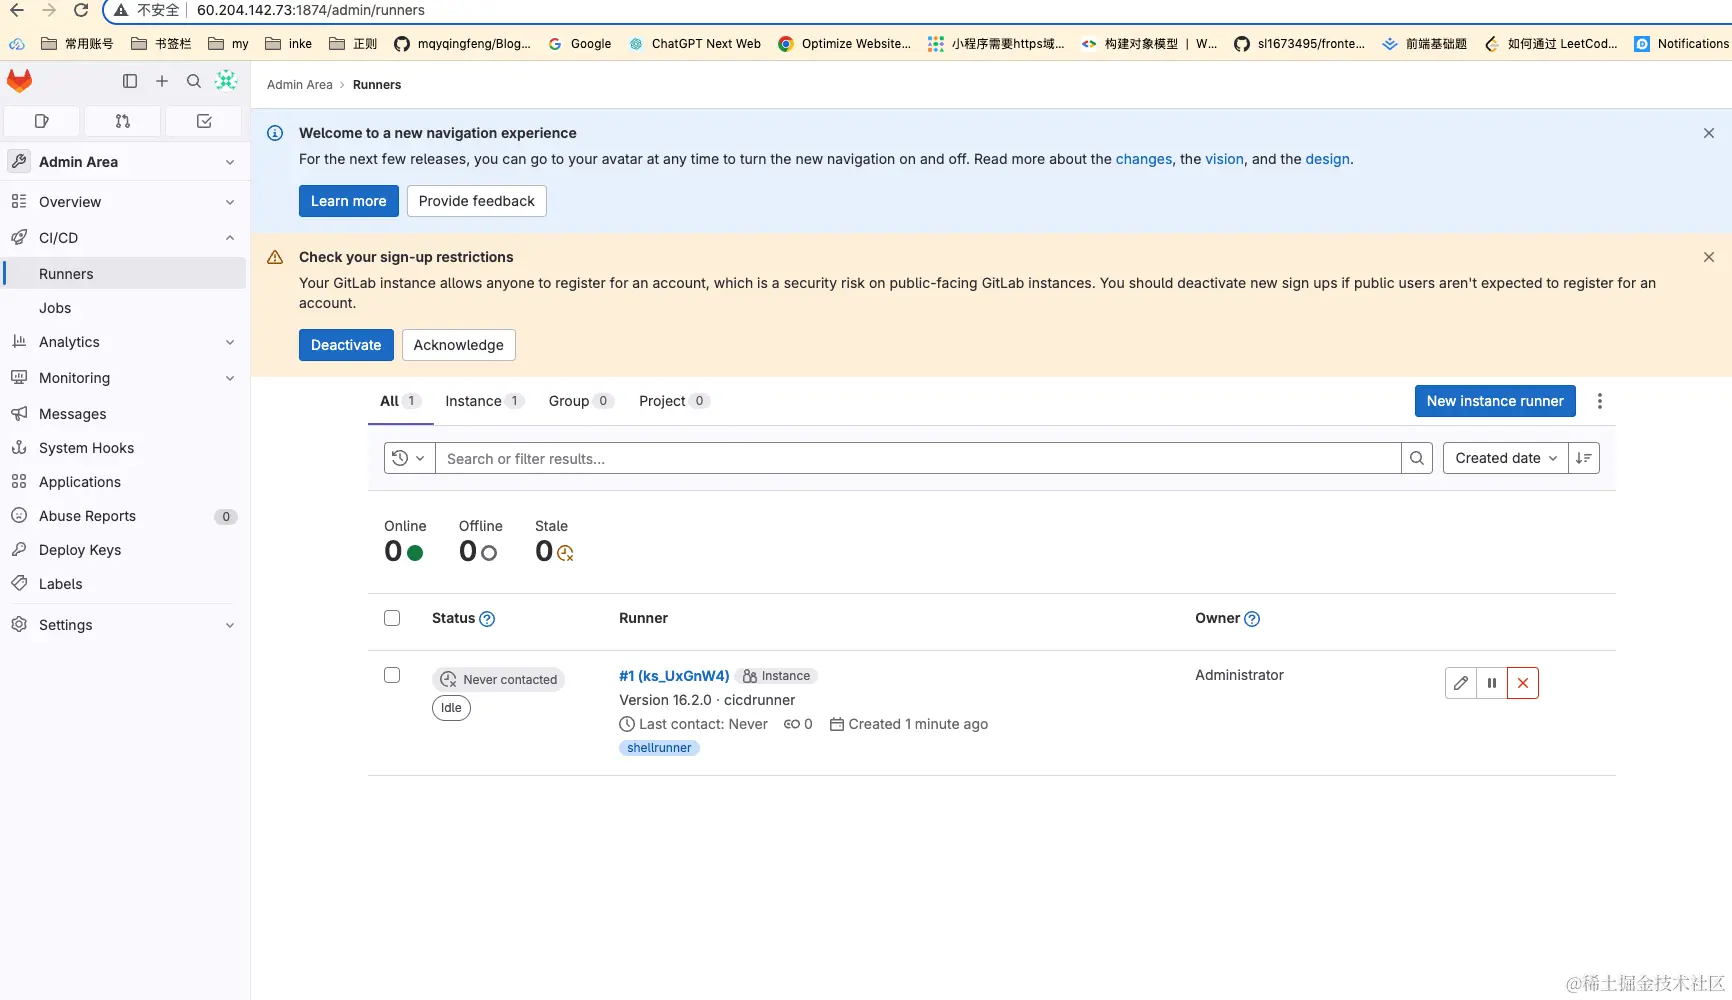Open Jobs in the sidebar
The height and width of the screenshot is (1000, 1732).
coord(125,308)
